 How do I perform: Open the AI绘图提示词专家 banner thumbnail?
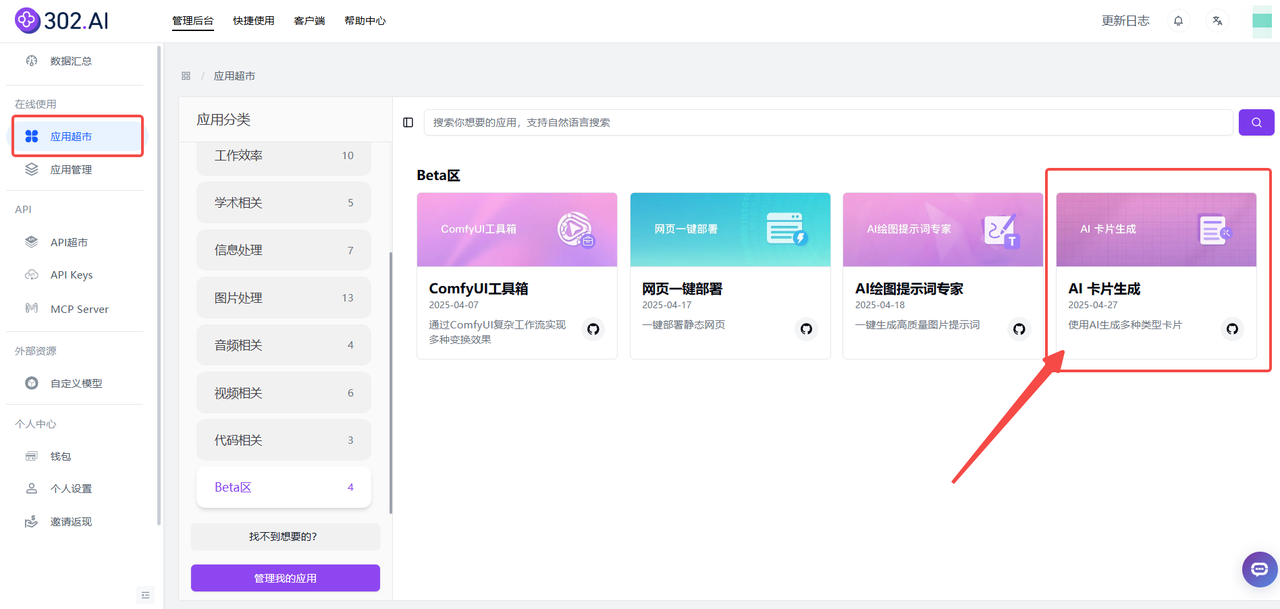point(943,230)
